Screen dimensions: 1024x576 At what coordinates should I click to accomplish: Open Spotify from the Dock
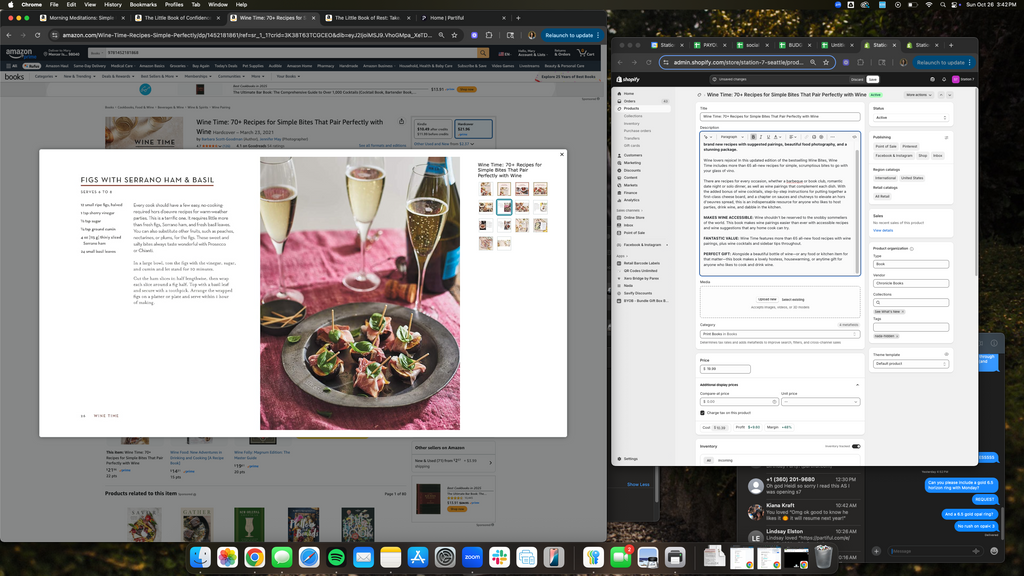(x=336, y=557)
